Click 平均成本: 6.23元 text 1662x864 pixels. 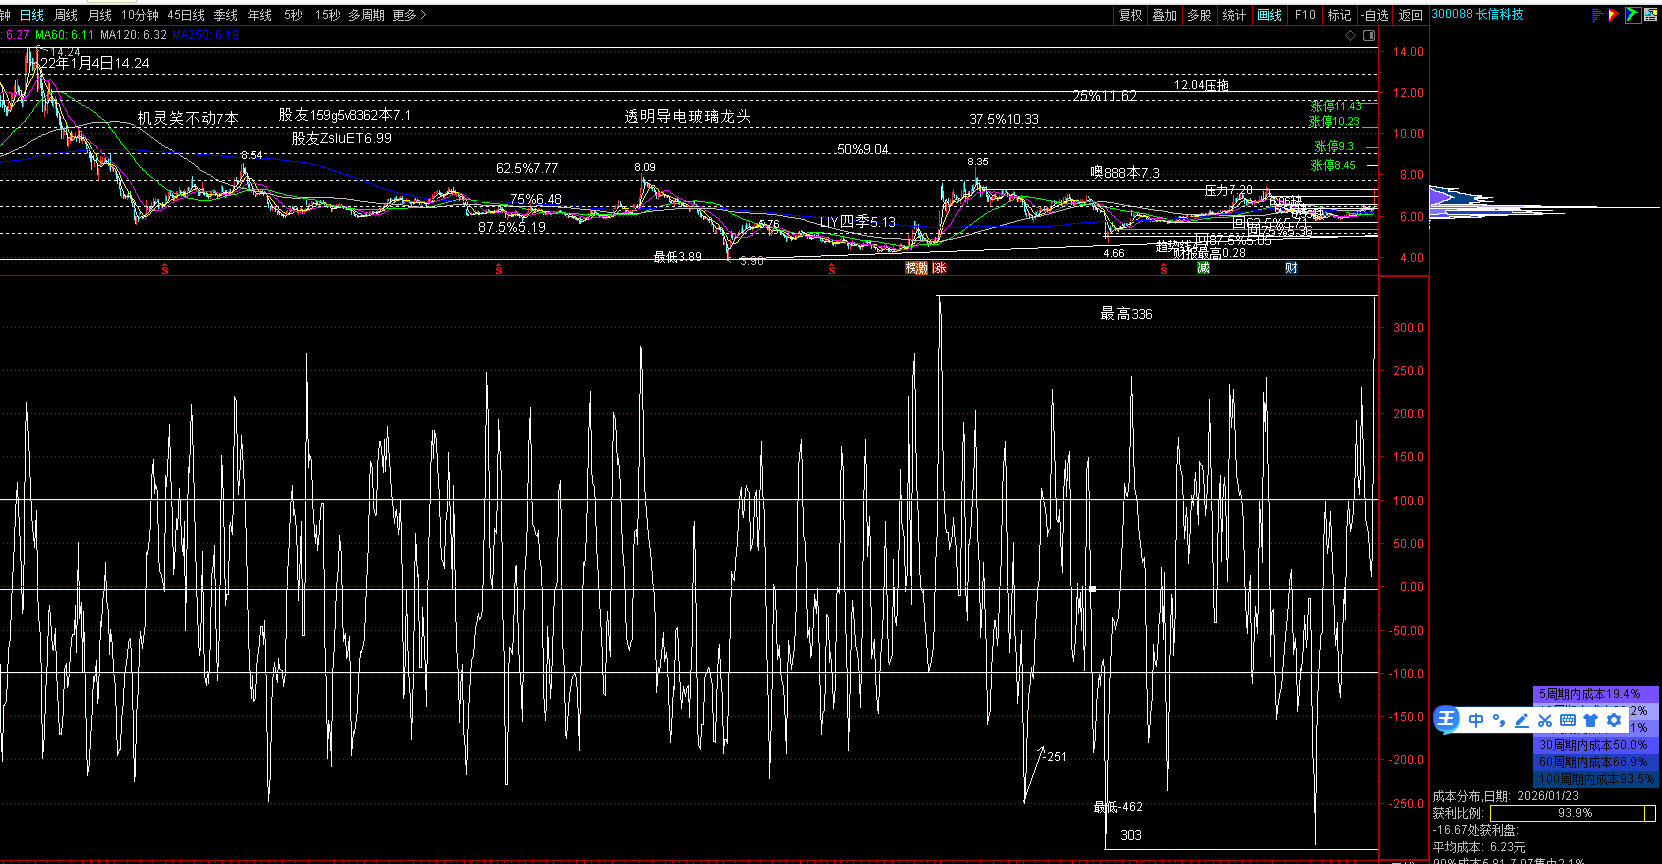(x=1479, y=847)
